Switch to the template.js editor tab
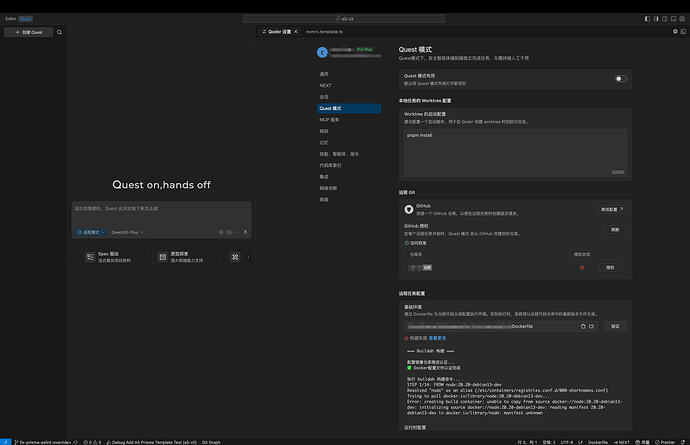Screen dimensions: 690x445 point(324,32)
